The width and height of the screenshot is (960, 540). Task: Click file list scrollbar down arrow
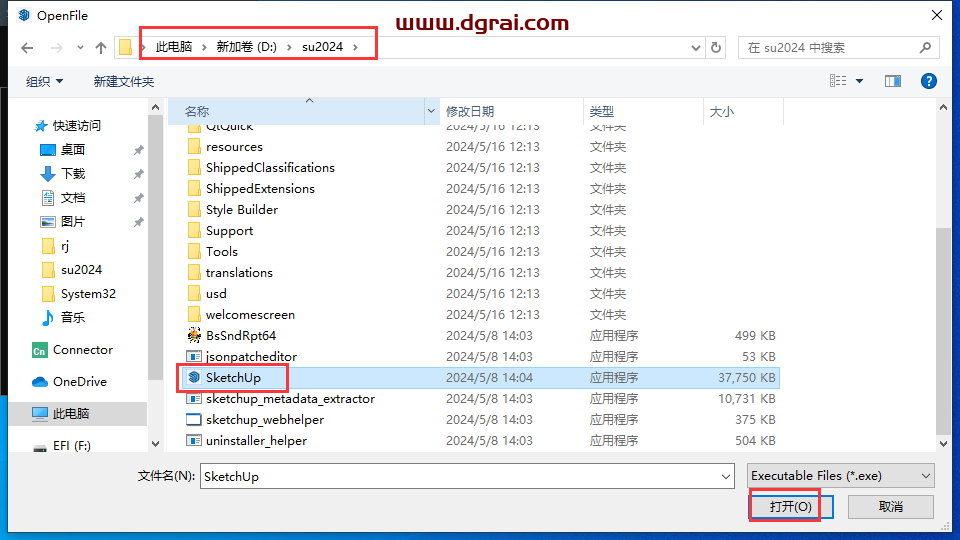[943, 444]
